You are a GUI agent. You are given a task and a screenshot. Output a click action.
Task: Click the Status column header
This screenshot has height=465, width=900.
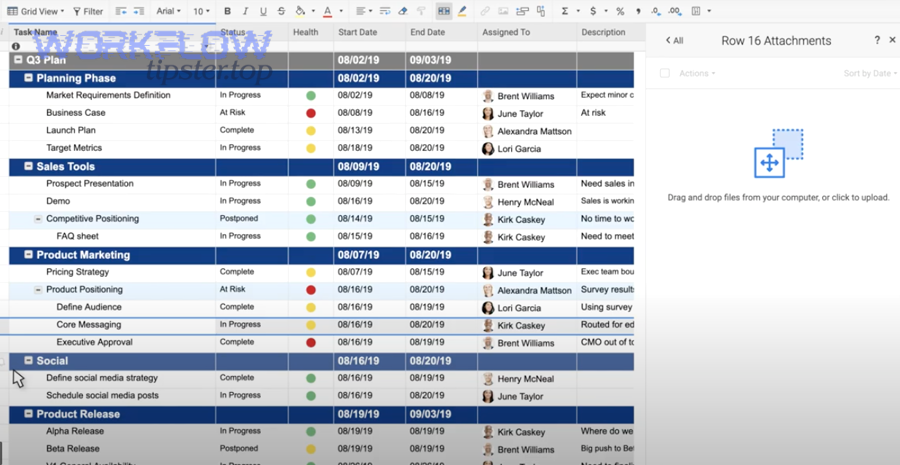click(x=252, y=32)
